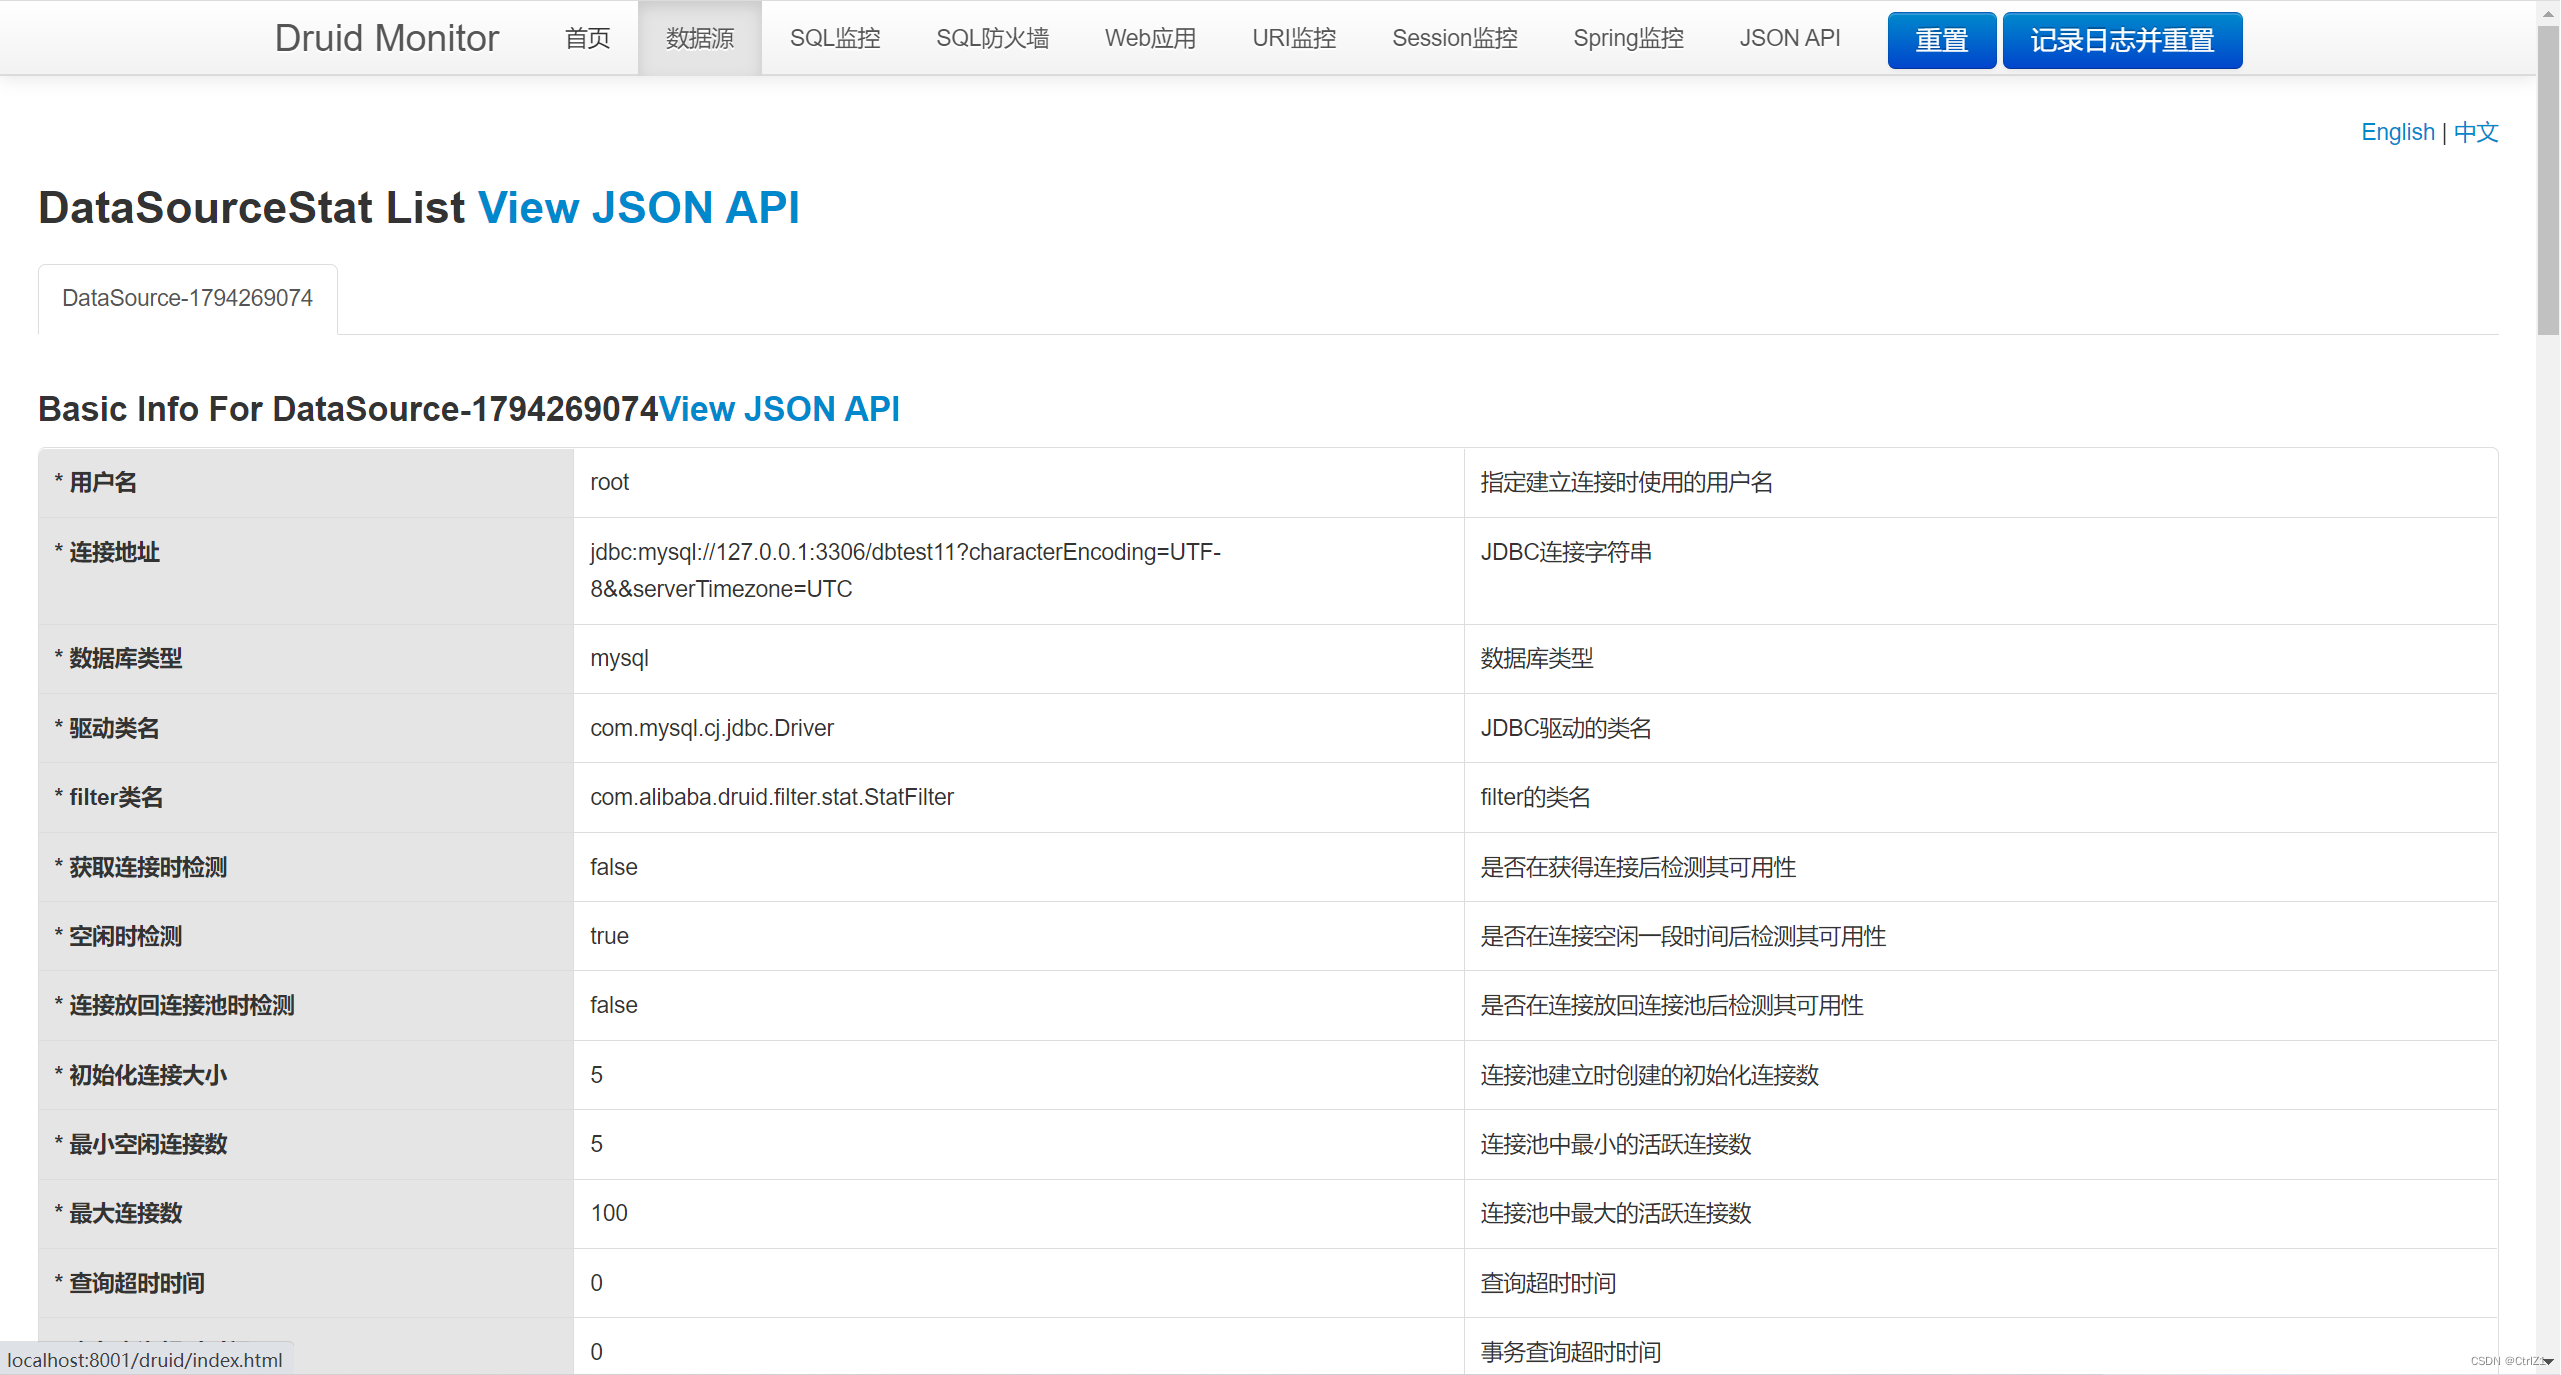The image size is (2561, 1375).
Task: Open the SQL监控 monitoring page
Action: pyautogui.click(x=834, y=38)
